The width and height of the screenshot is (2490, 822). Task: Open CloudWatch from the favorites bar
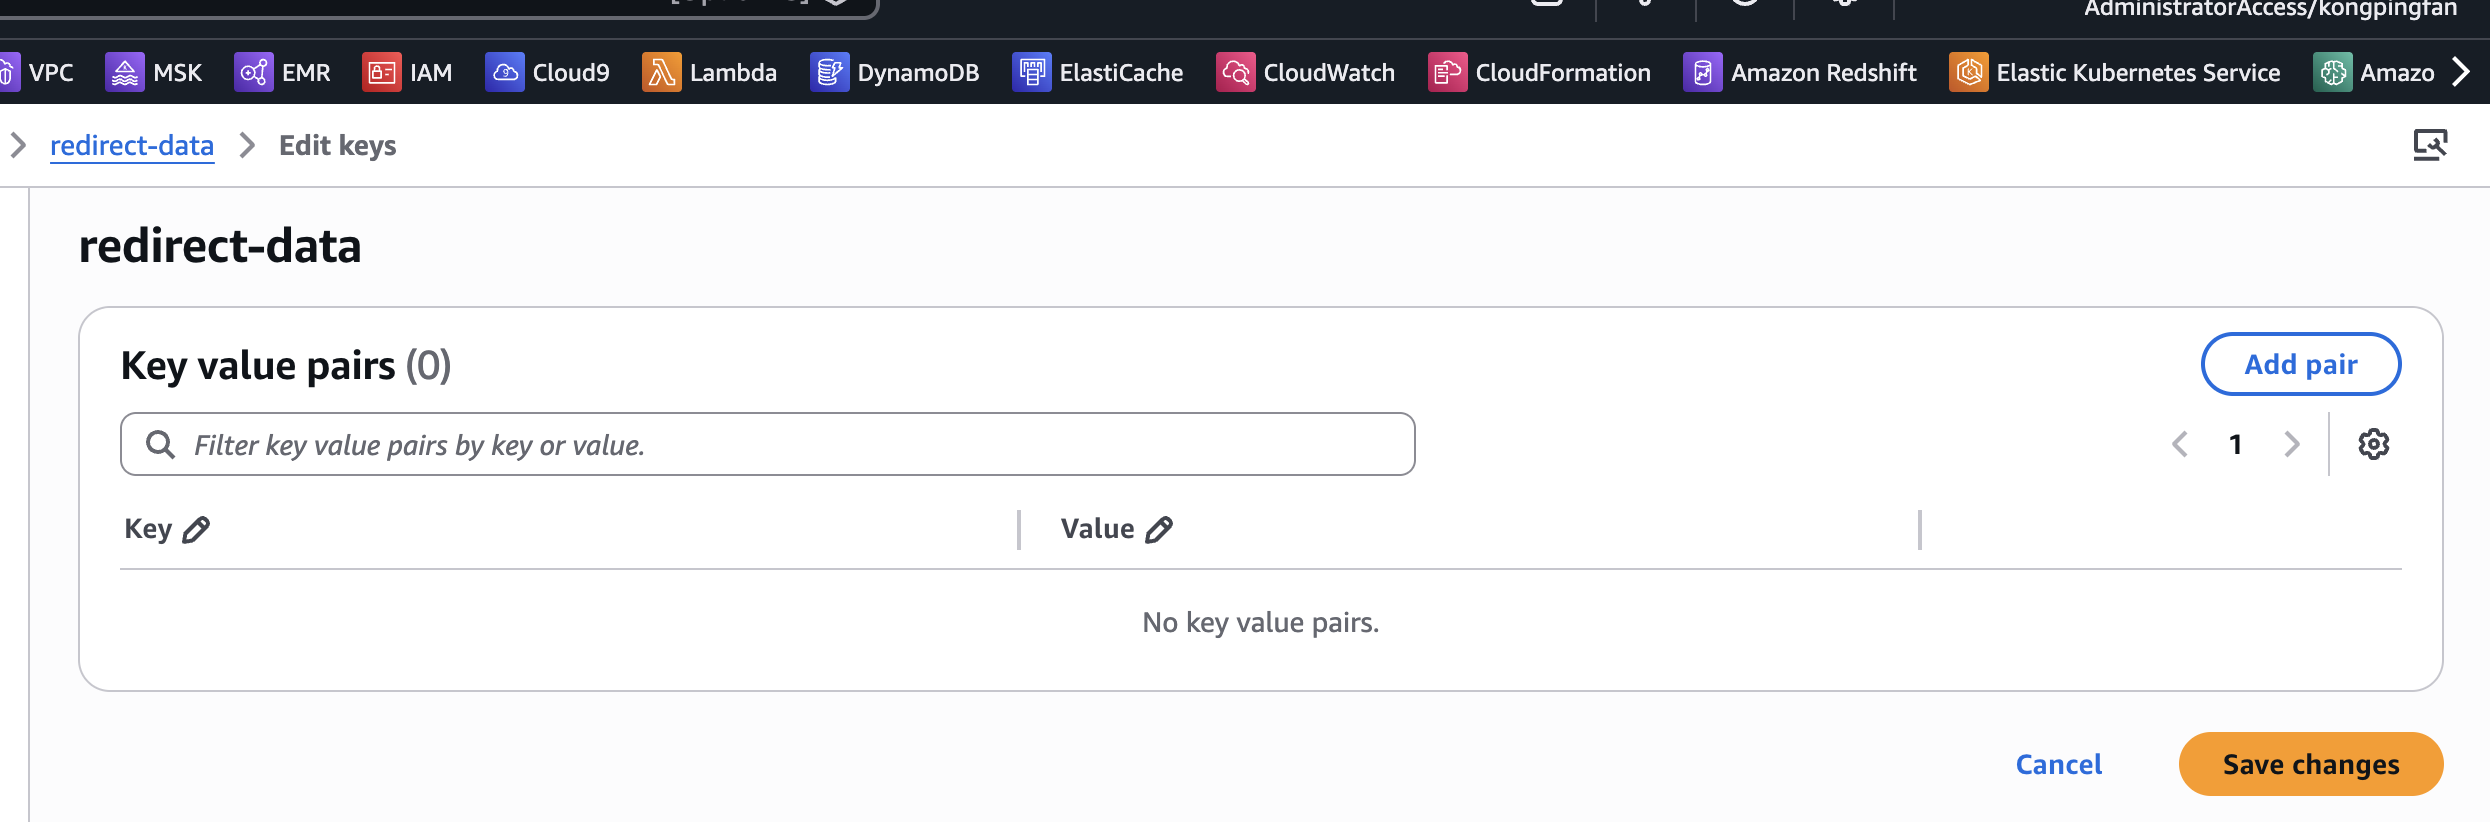point(1235,73)
